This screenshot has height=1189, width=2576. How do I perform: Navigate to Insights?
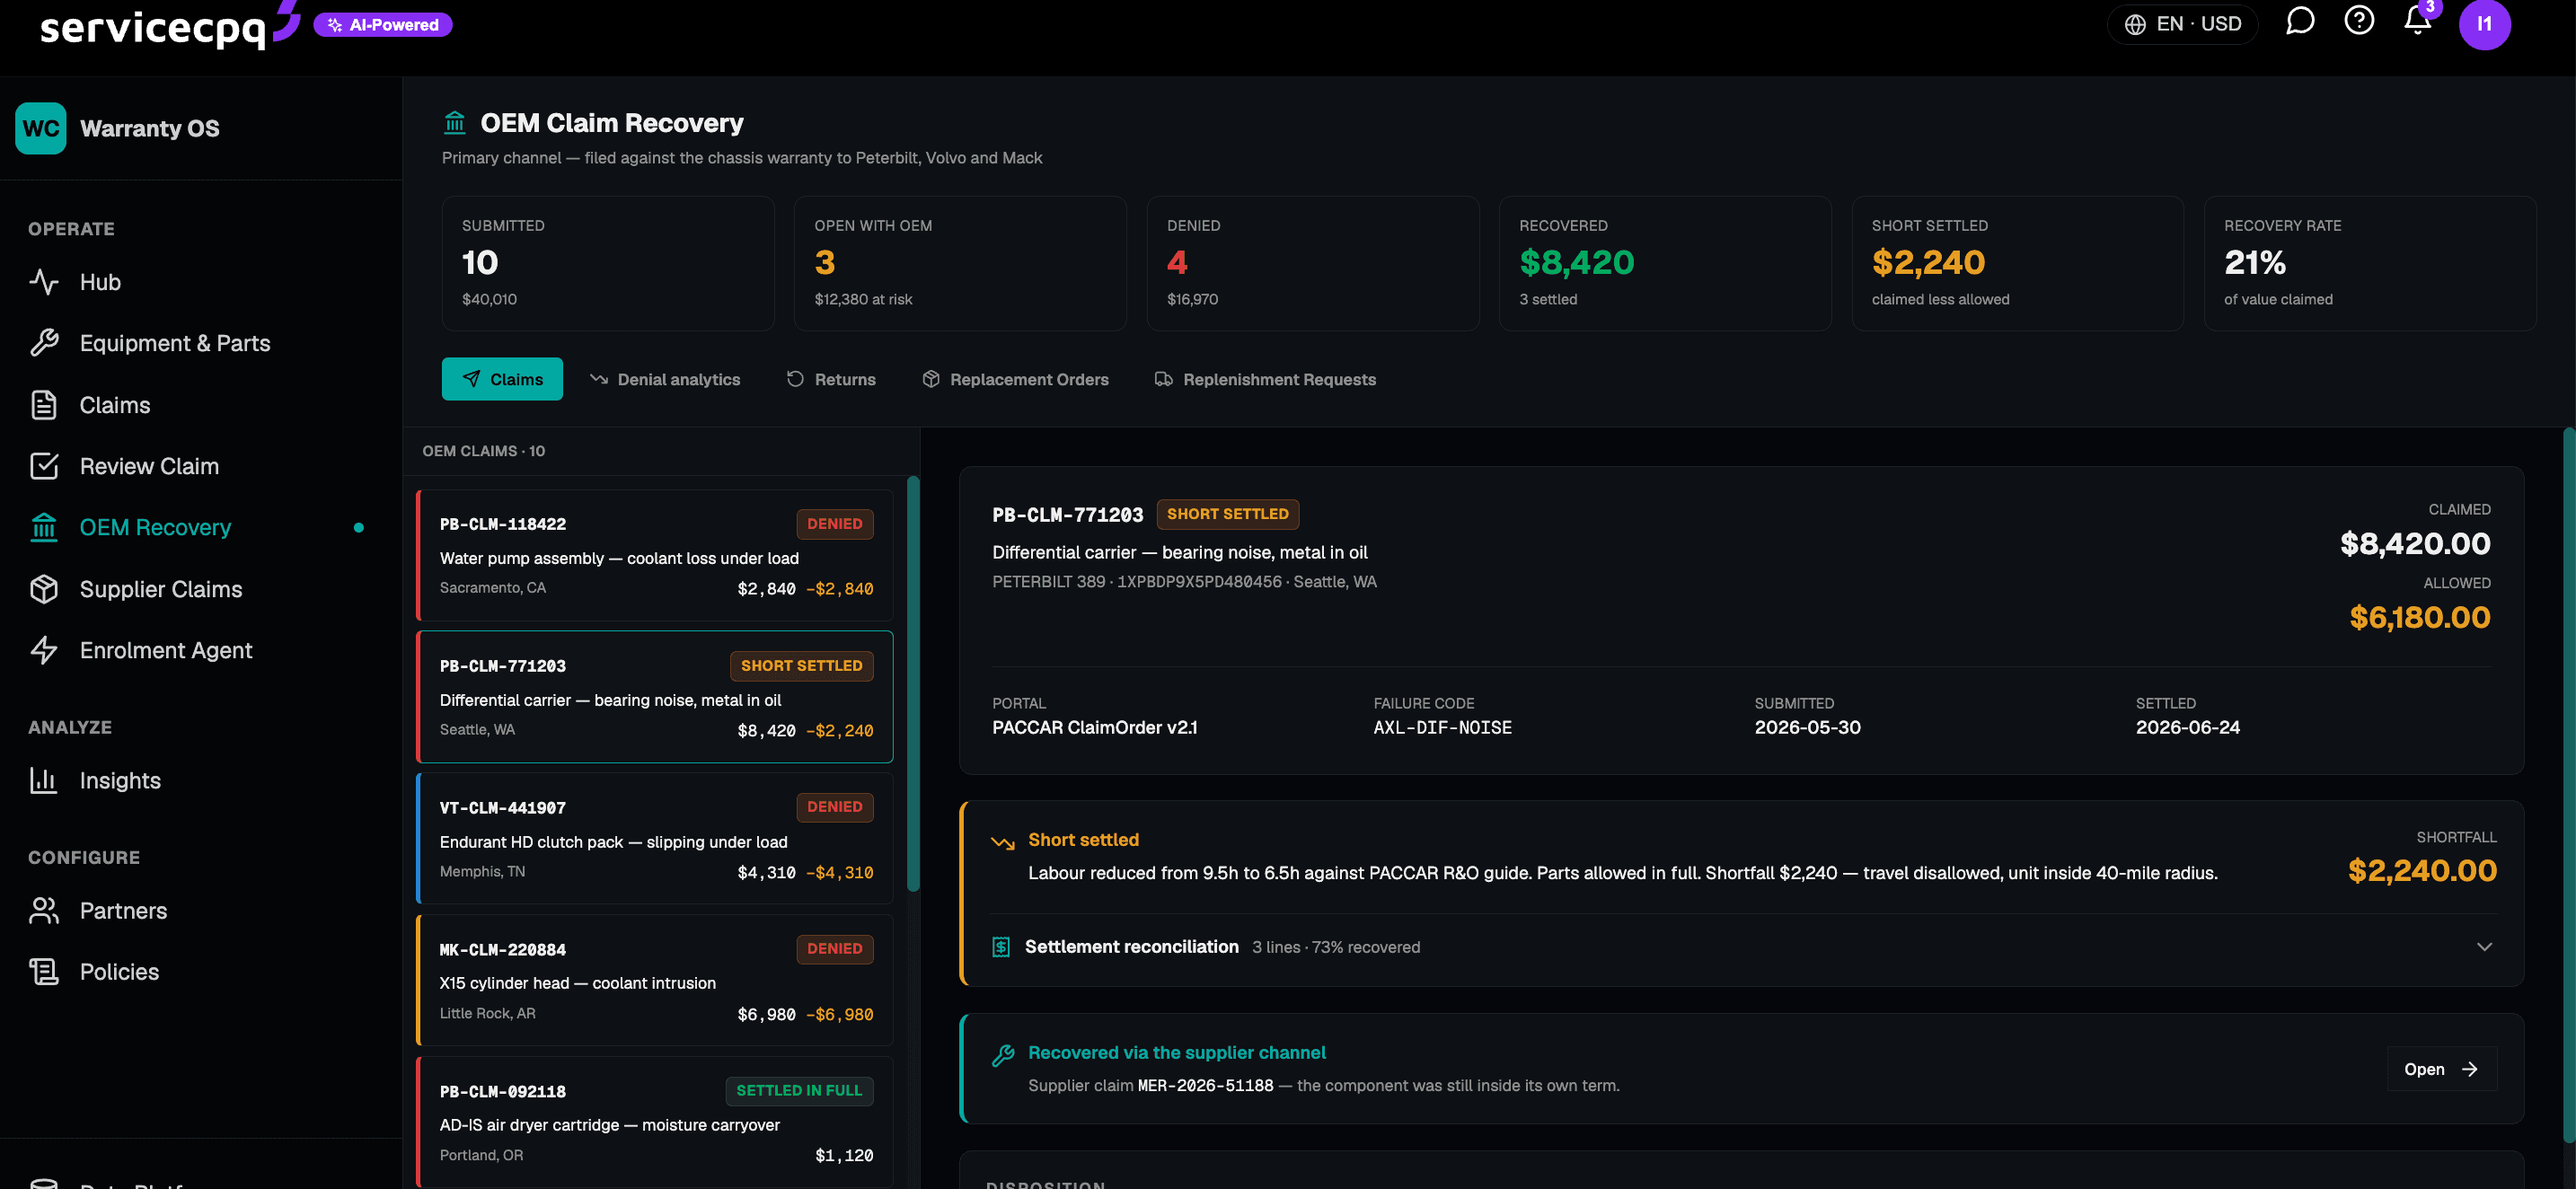200,780
